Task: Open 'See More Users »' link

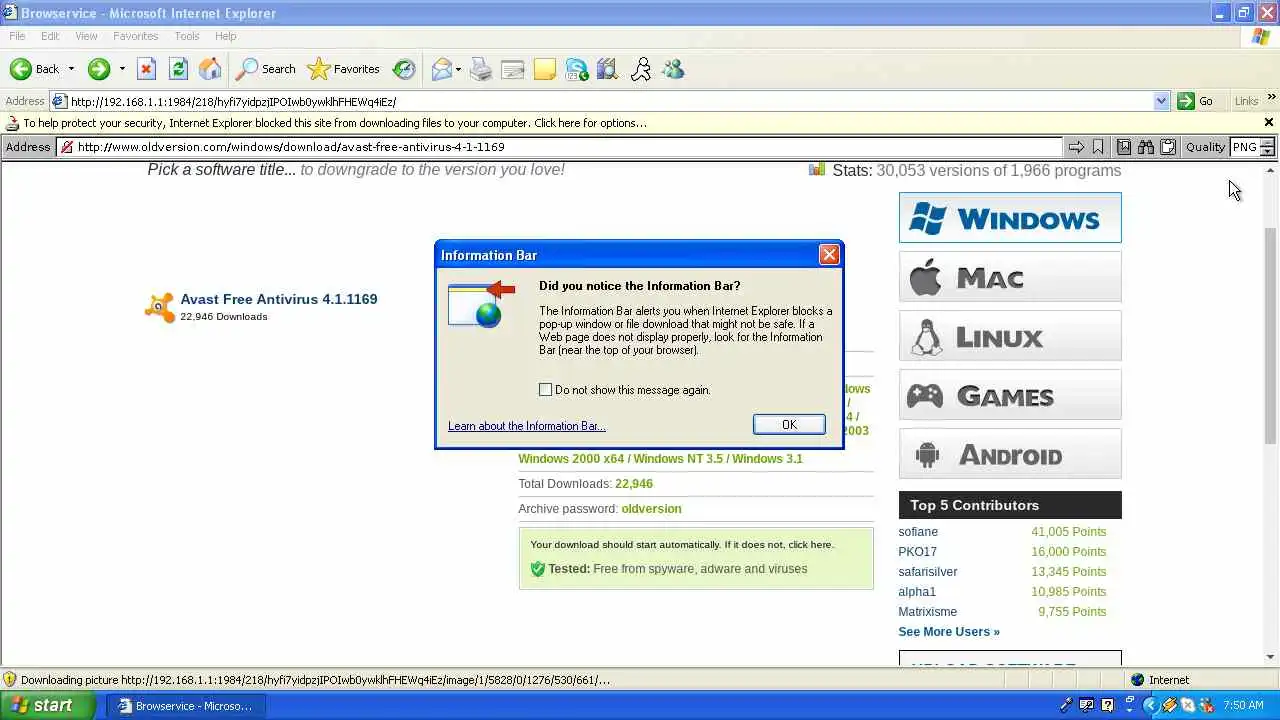Action: pos(949,632)
